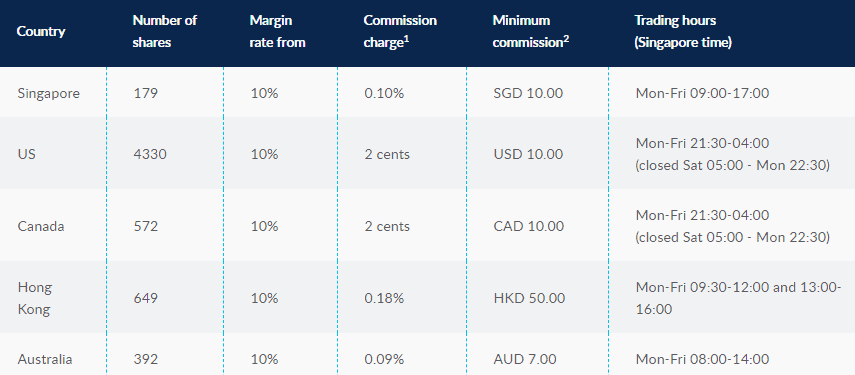Select the Hong Kong country cell
855x375 pixels.
point(35,298)
